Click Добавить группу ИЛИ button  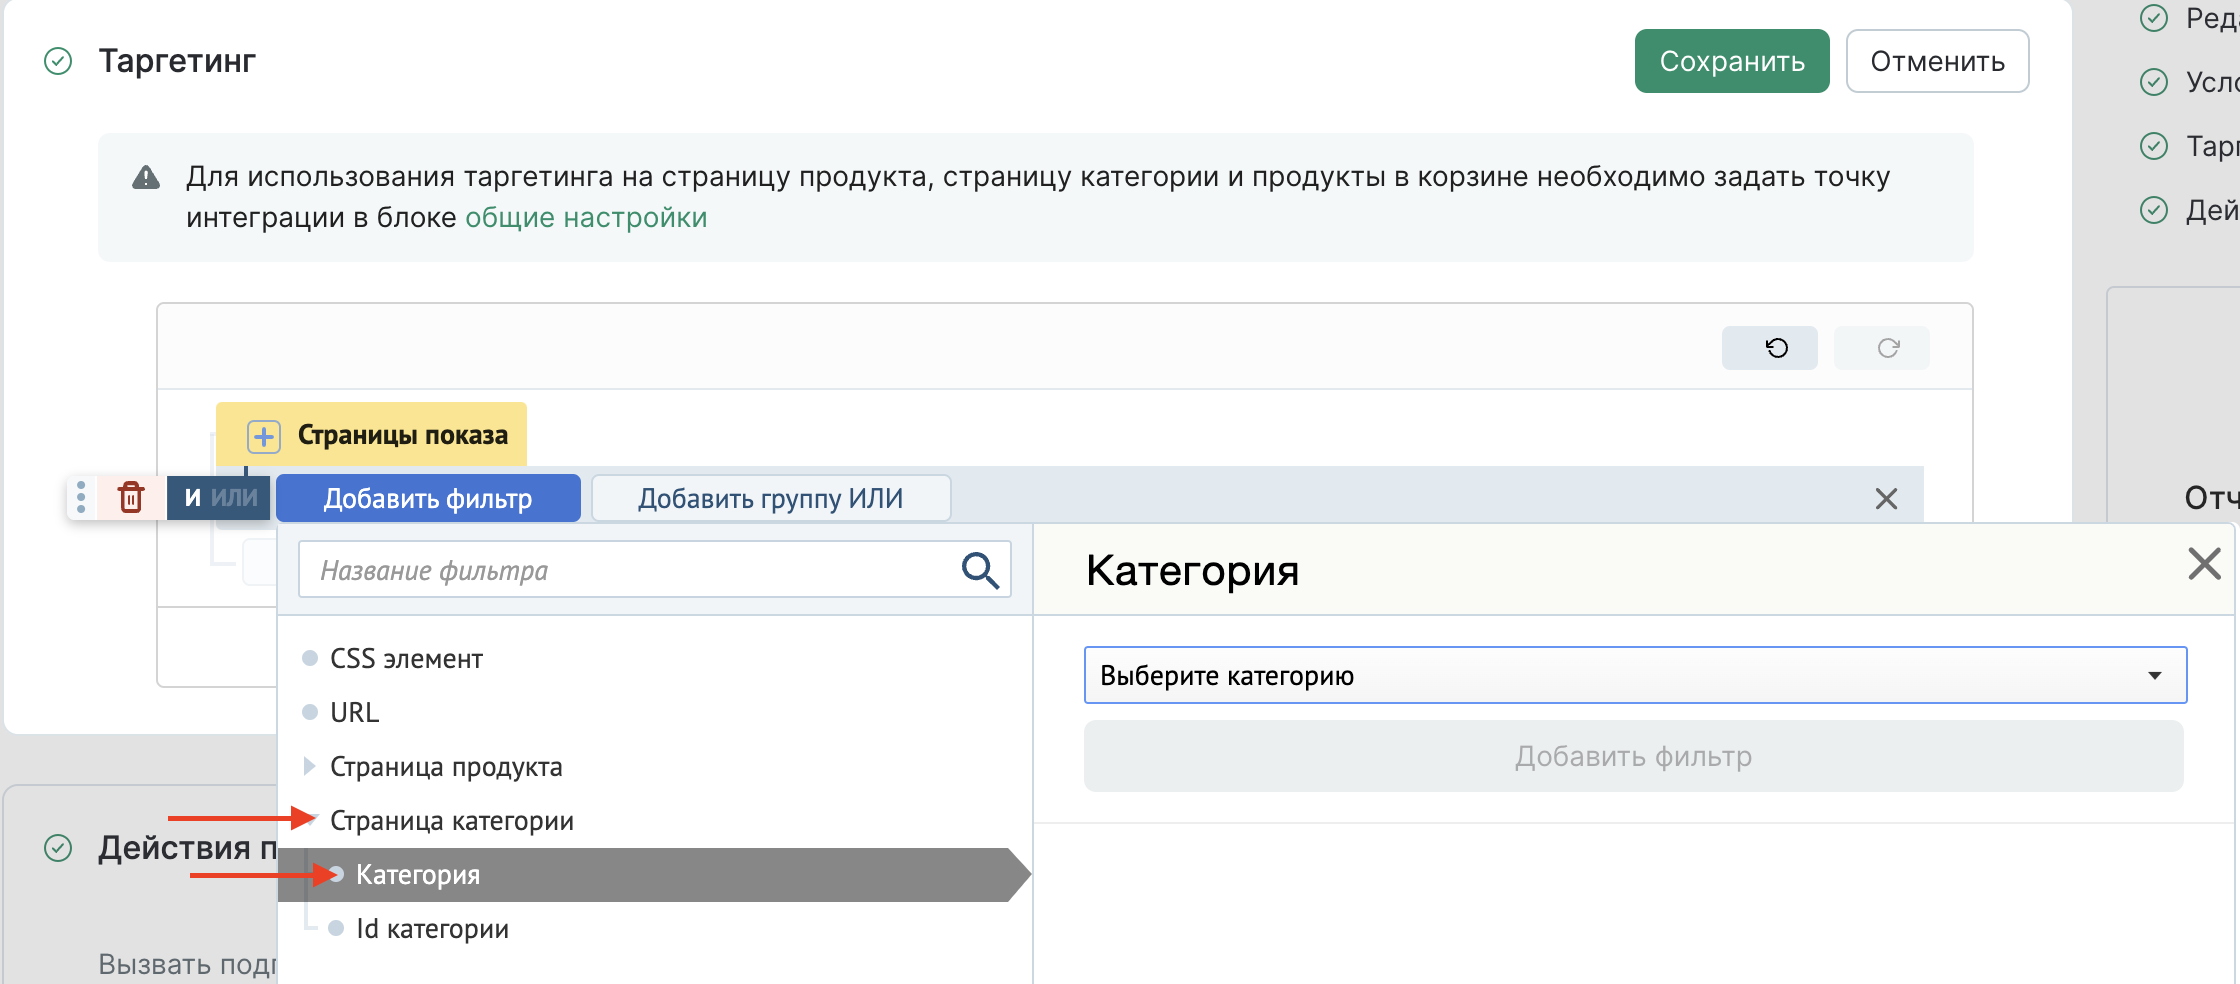click(771, 498)
